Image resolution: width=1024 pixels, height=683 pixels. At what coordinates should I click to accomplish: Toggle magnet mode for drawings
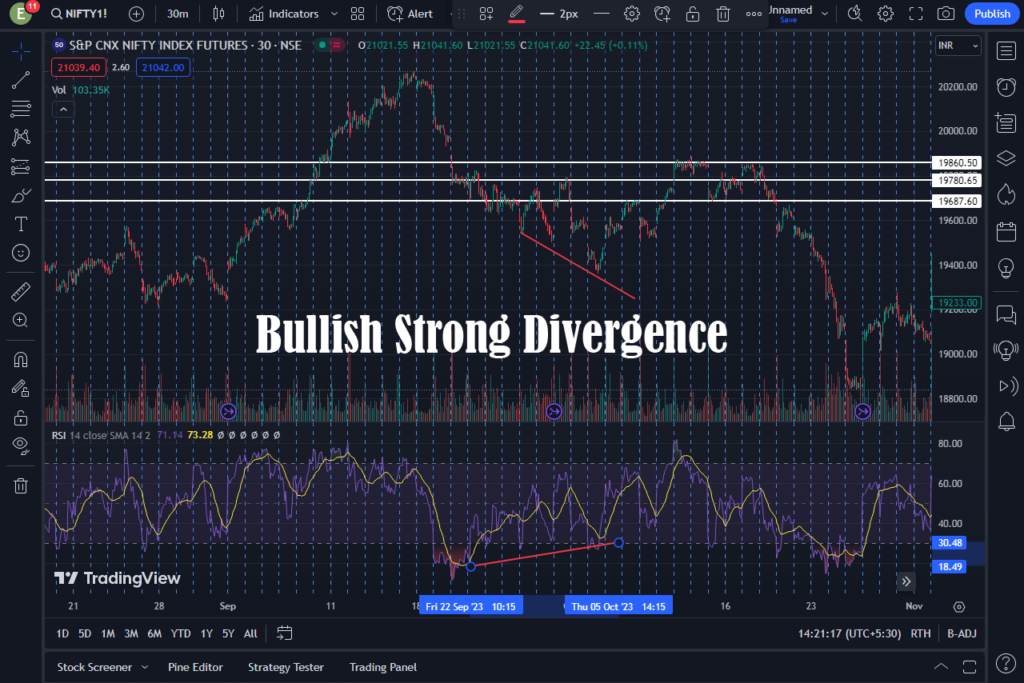[21, 360]
